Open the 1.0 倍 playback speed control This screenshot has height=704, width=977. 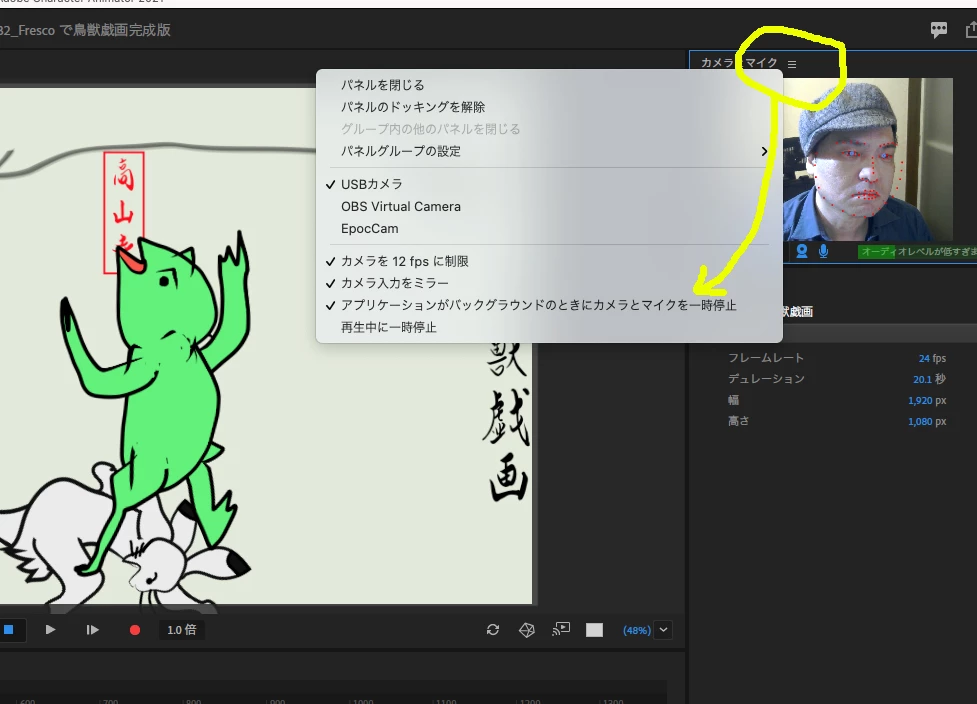181,630
